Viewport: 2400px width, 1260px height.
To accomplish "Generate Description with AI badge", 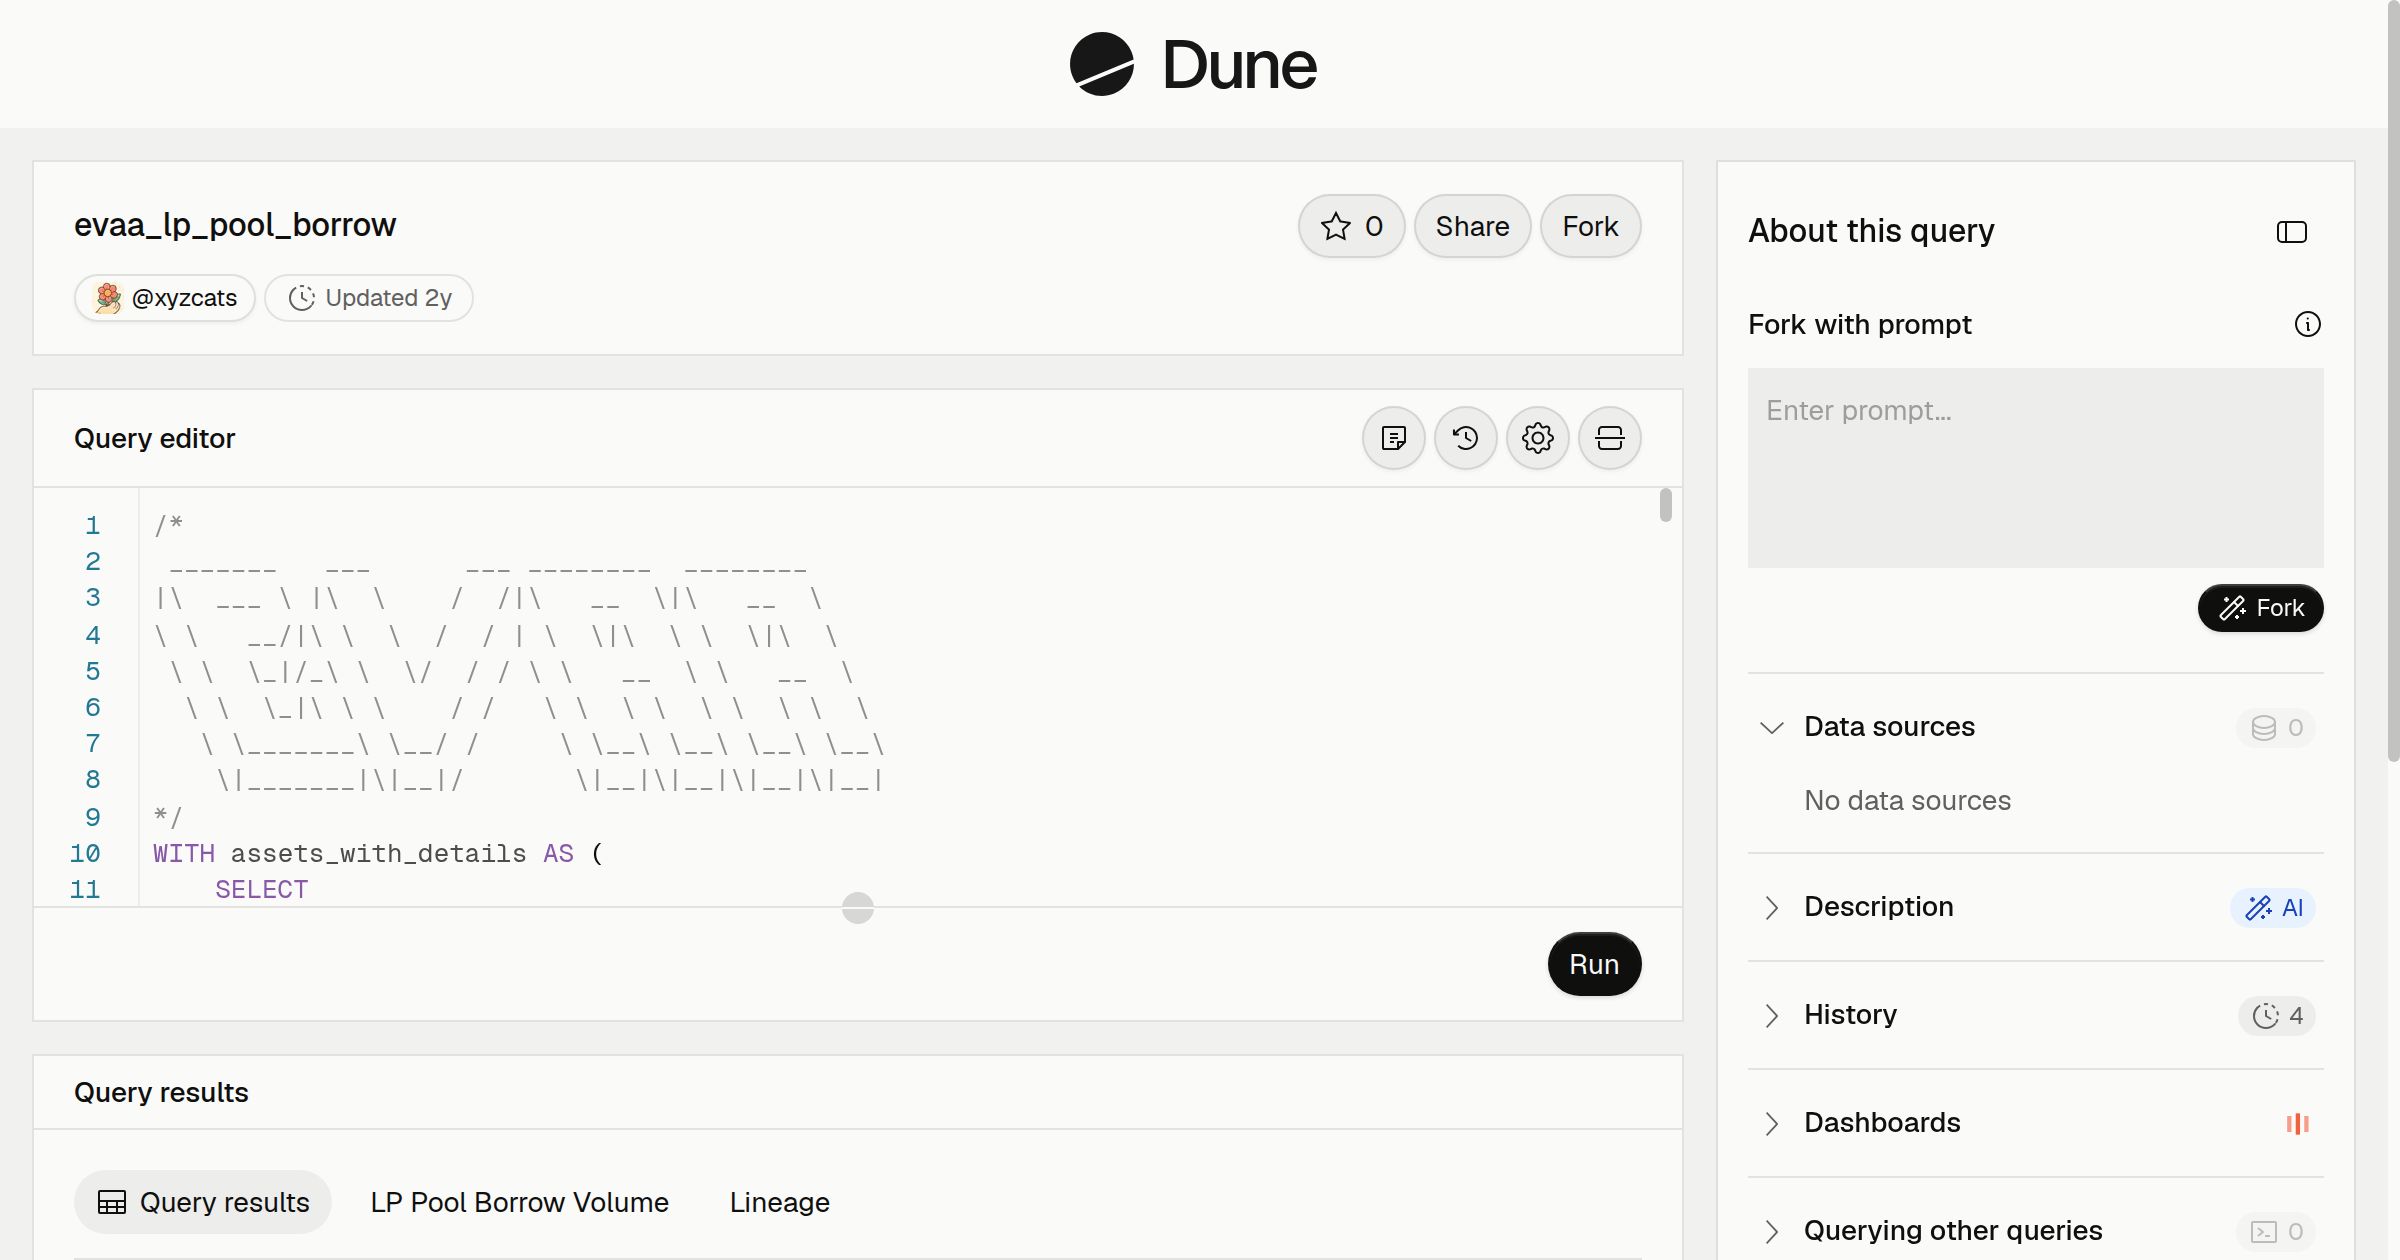I will pyautogui.click(x=2273, y=907).
